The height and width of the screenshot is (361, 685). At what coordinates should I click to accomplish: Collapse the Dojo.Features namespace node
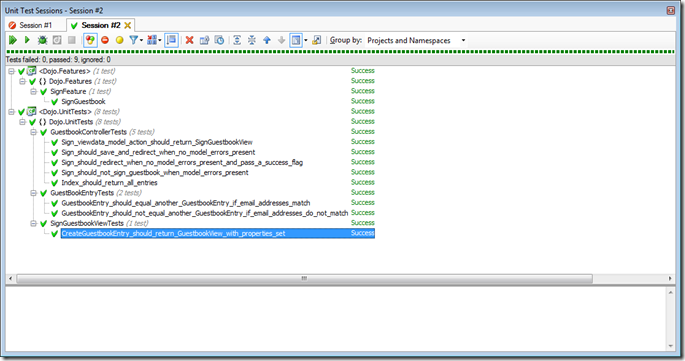pyautogui.click(x=22, y=81)
